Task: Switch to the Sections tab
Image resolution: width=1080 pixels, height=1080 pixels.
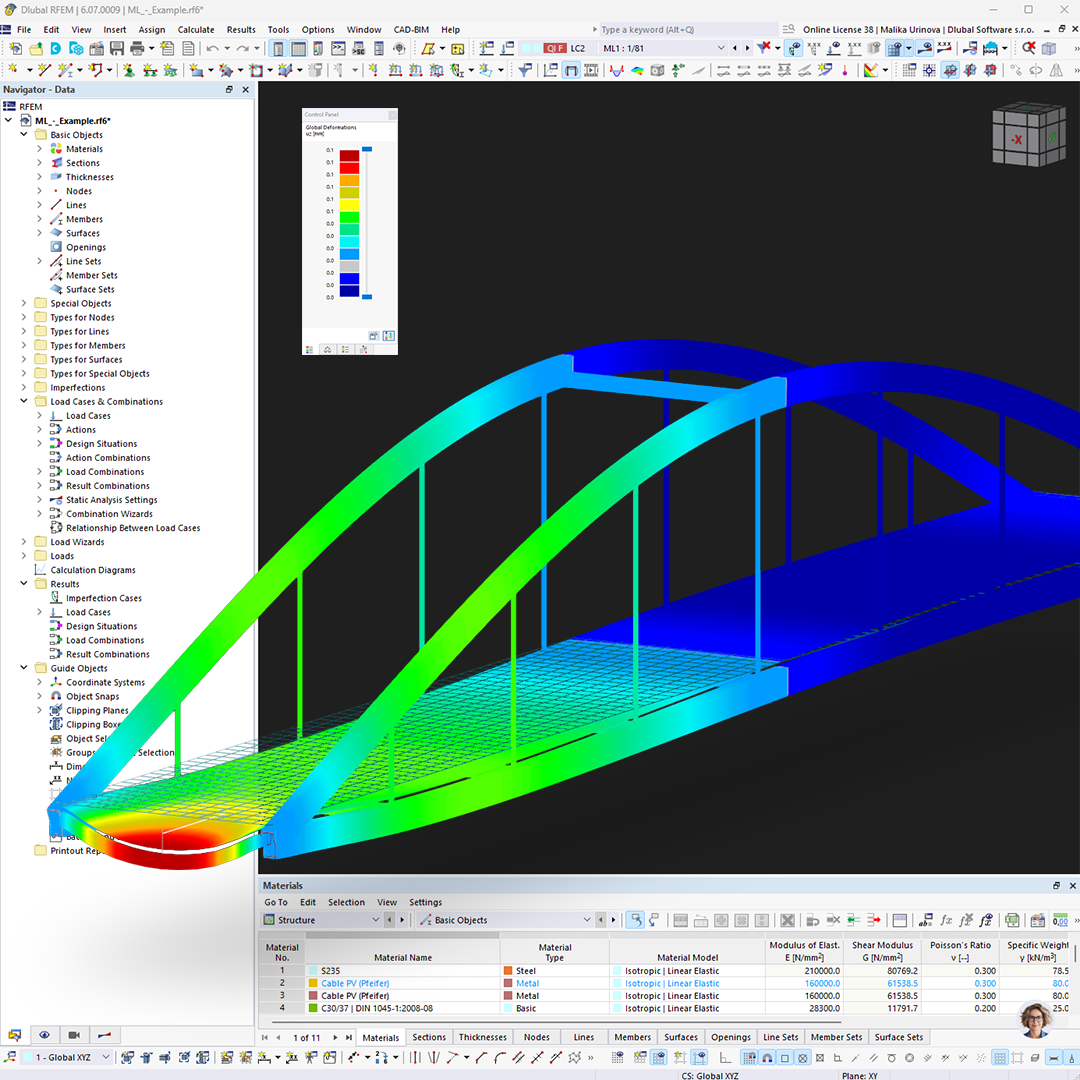Action: click(429, 1037)
